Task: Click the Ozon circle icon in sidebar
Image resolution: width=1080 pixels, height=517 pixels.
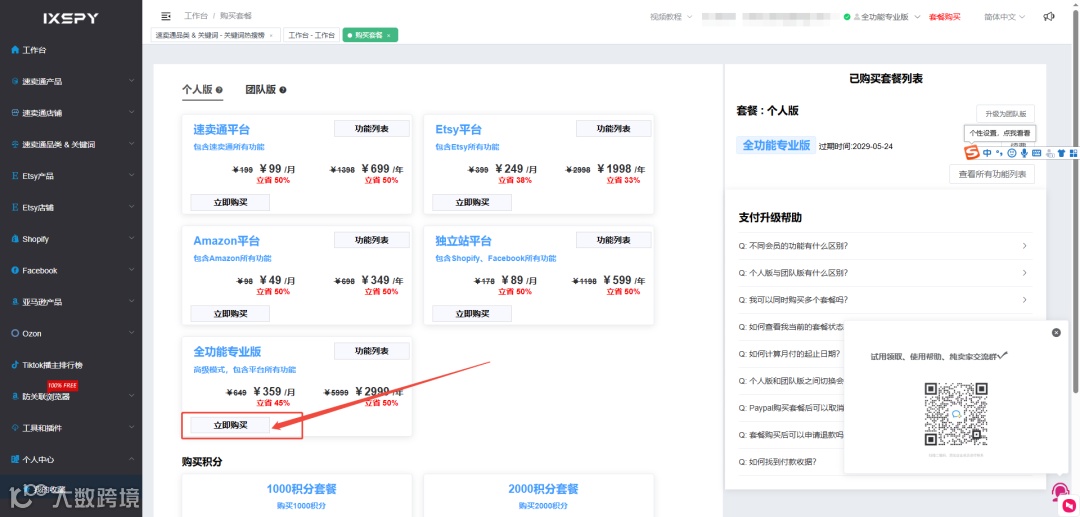Action: click(x=15, y=333)
